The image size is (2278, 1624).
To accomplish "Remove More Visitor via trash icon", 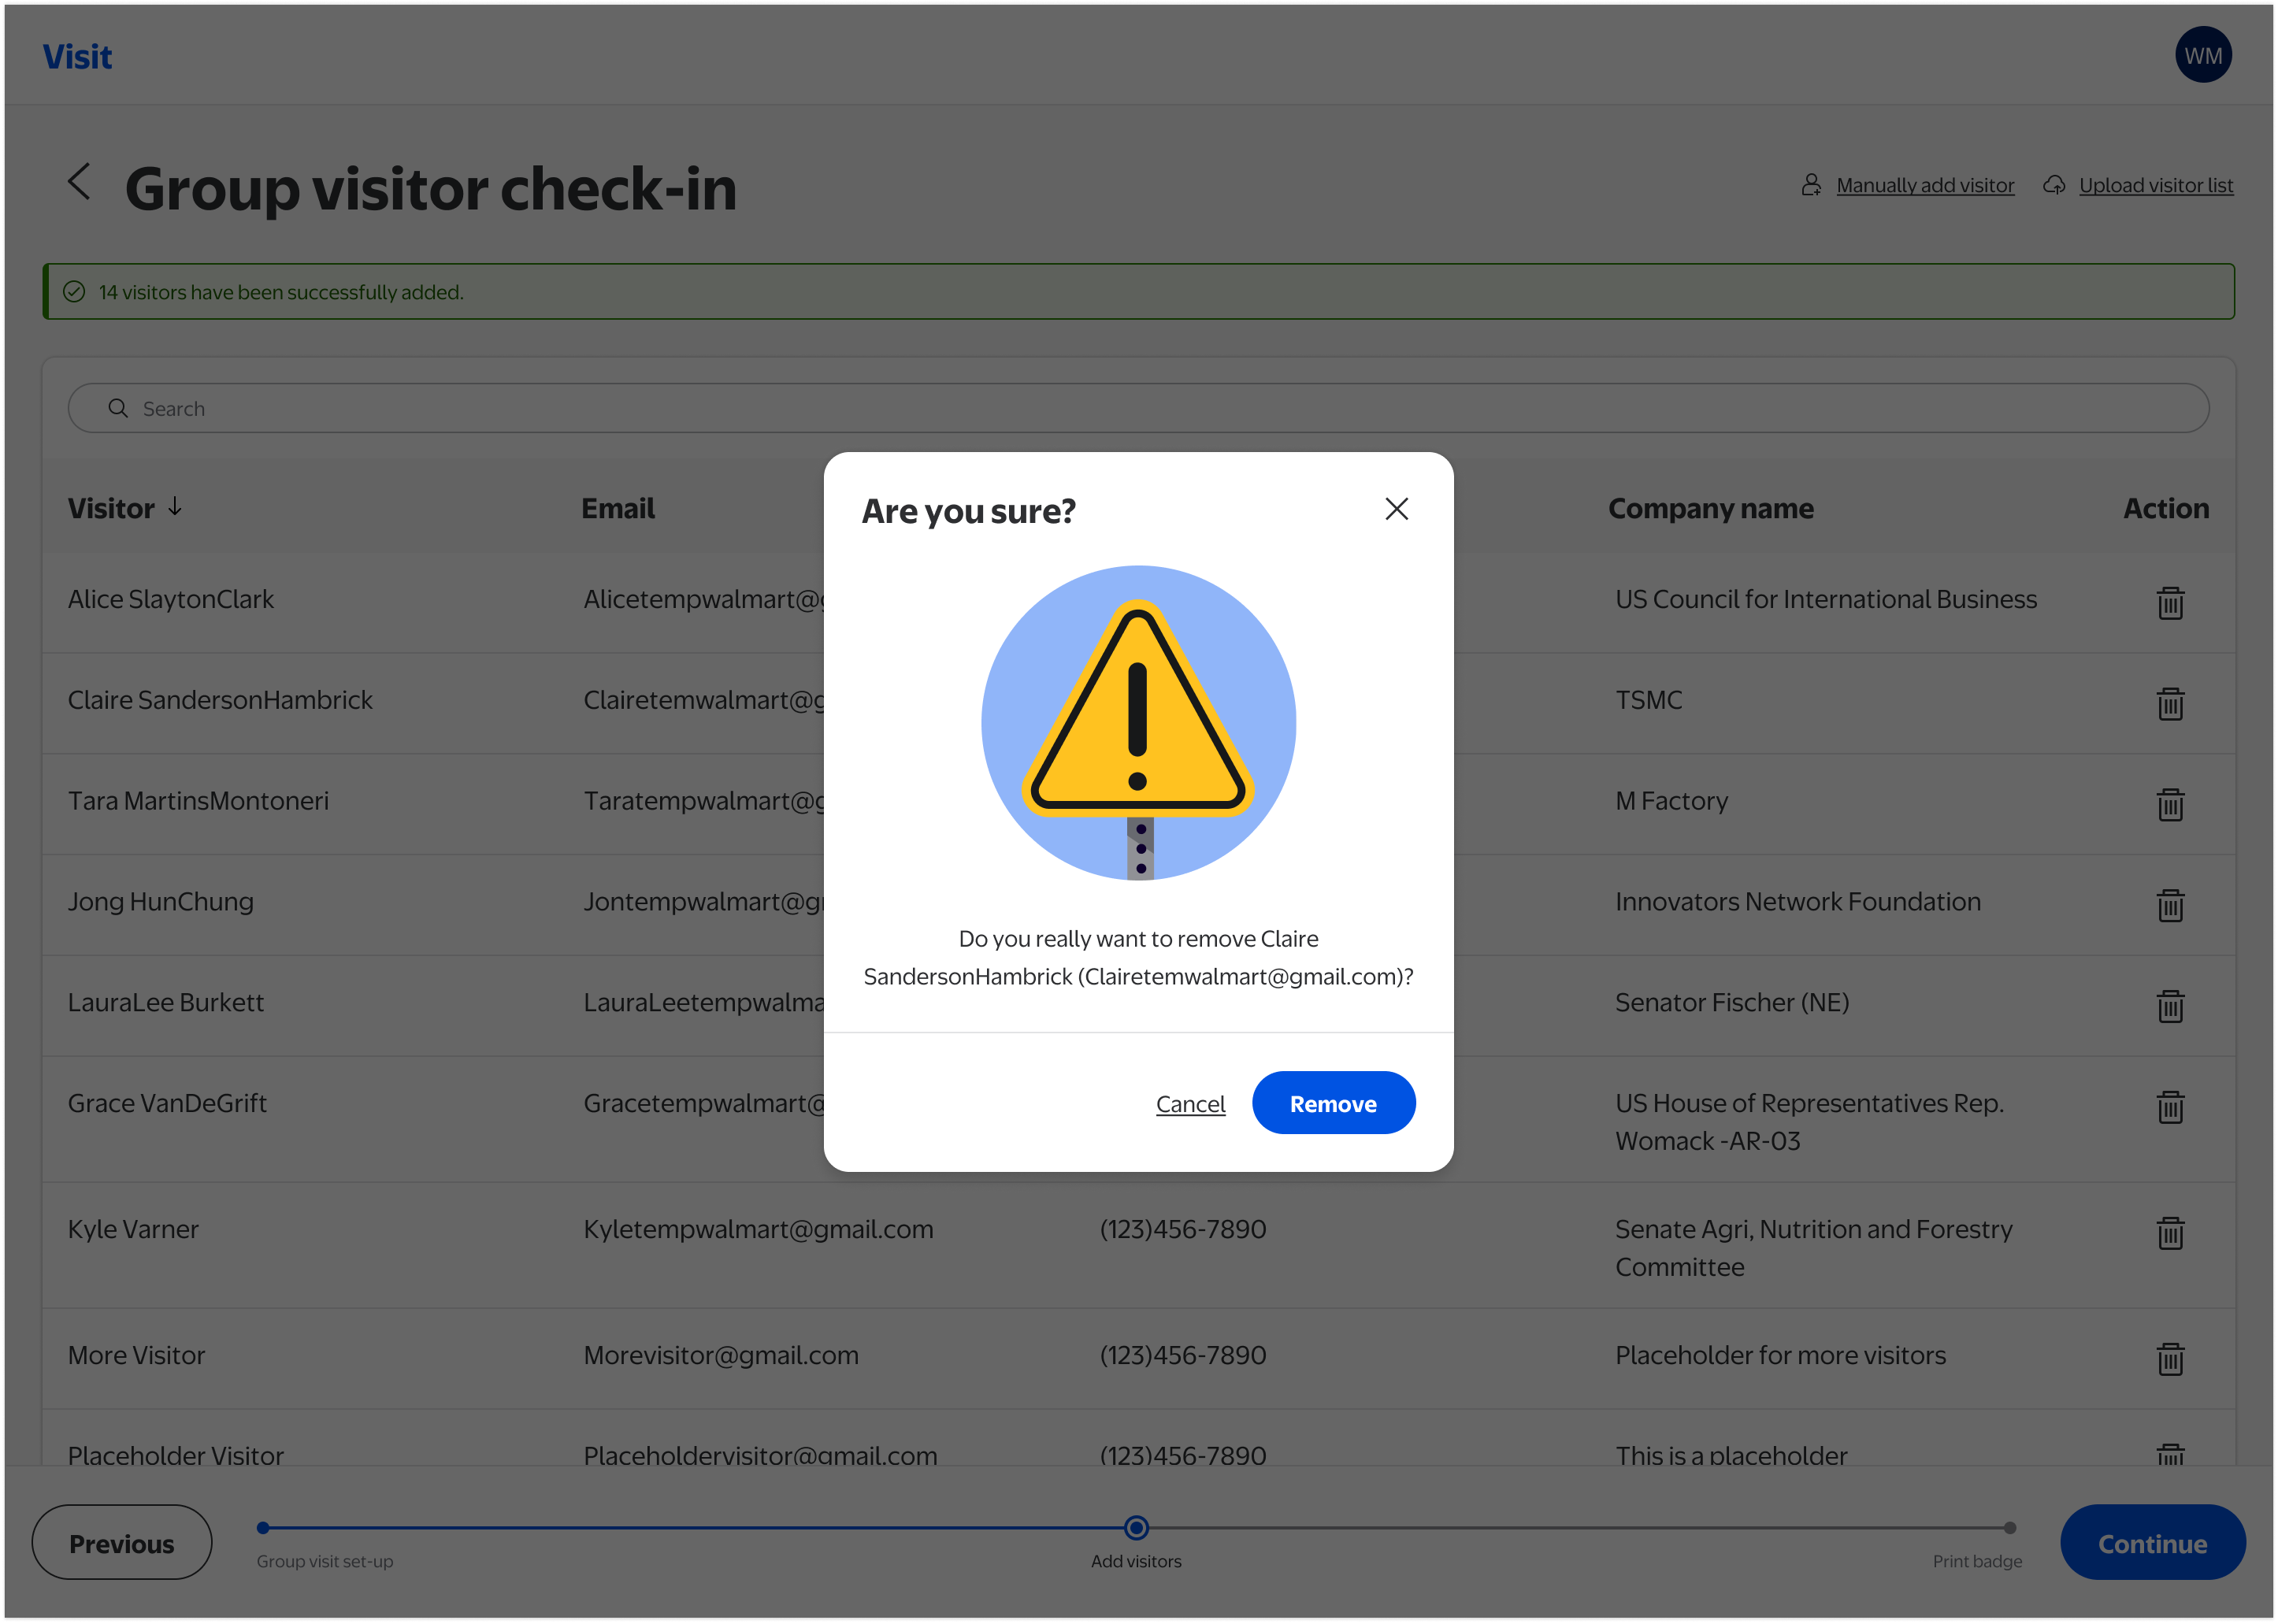I will tap(2170, 1359).
